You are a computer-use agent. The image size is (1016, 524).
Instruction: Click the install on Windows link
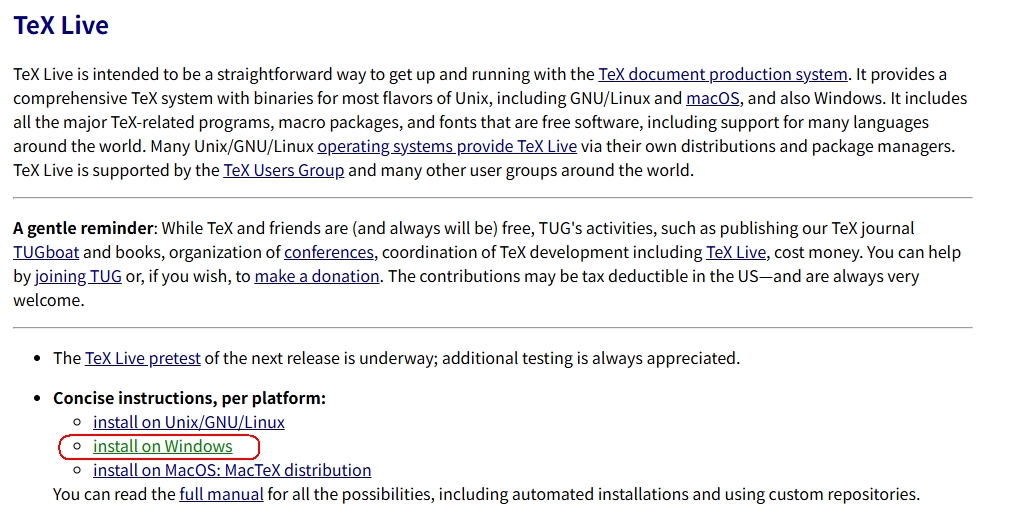[x=162, y=446]
